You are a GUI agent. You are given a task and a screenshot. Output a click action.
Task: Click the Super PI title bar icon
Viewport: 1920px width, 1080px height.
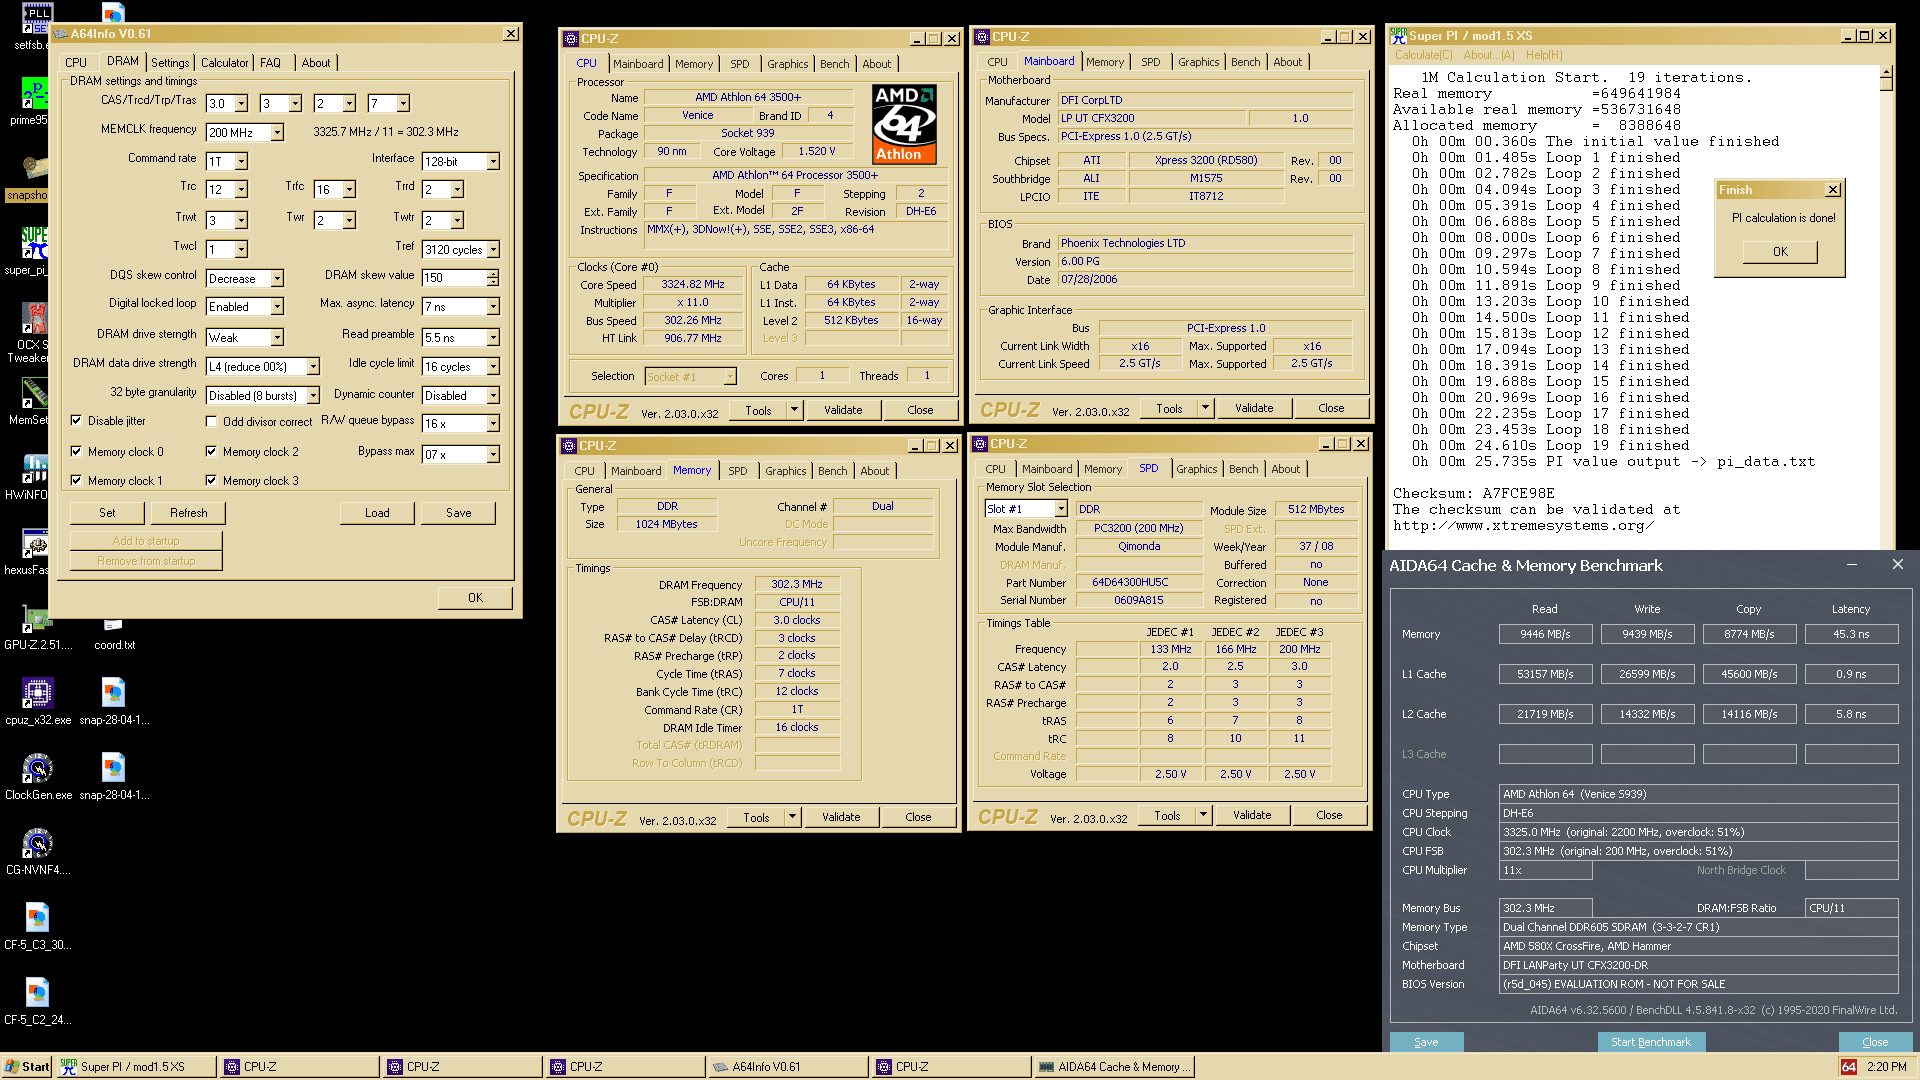click(1399, 35)
